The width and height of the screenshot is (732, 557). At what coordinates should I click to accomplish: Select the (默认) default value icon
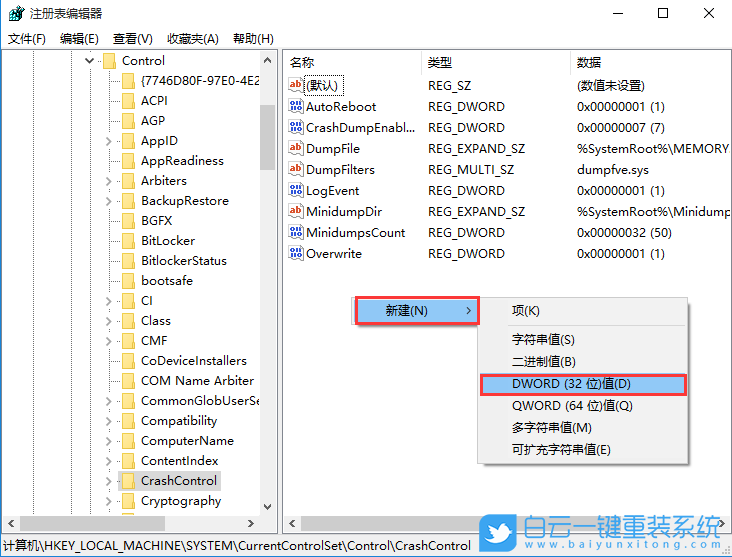(295, 86)
